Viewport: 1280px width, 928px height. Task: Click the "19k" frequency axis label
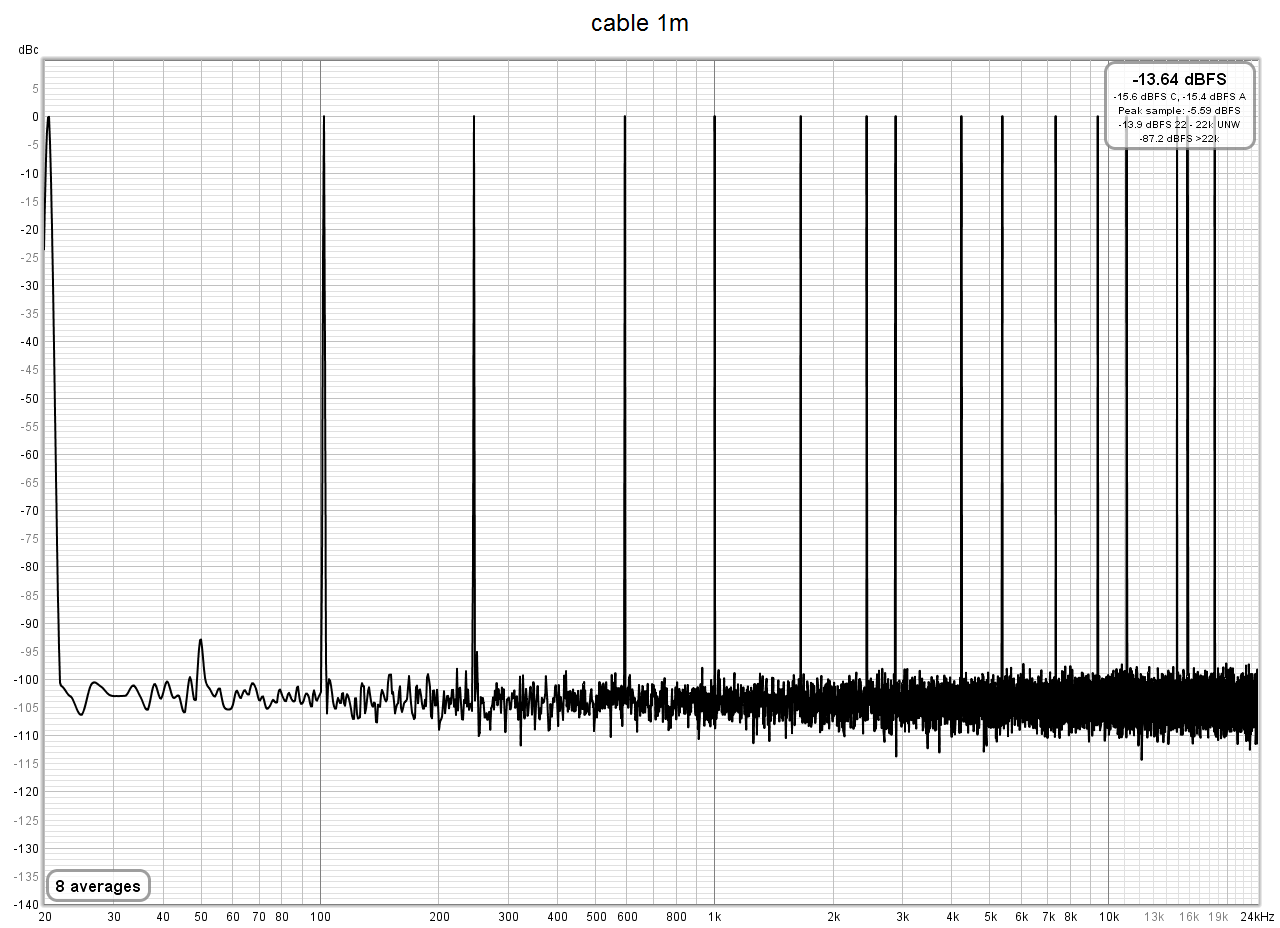tap(1218, 916)
